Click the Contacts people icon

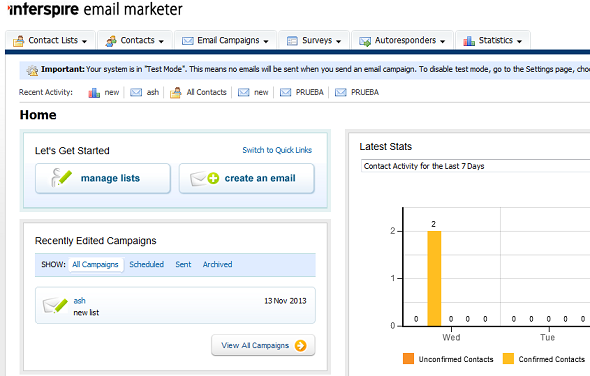point(111,41)
